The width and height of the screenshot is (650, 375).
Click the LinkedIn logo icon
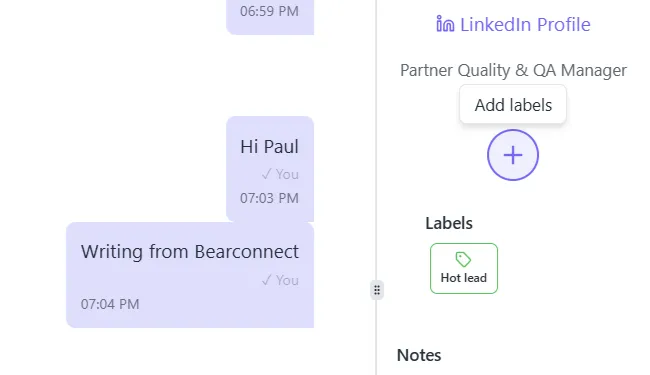445,24
